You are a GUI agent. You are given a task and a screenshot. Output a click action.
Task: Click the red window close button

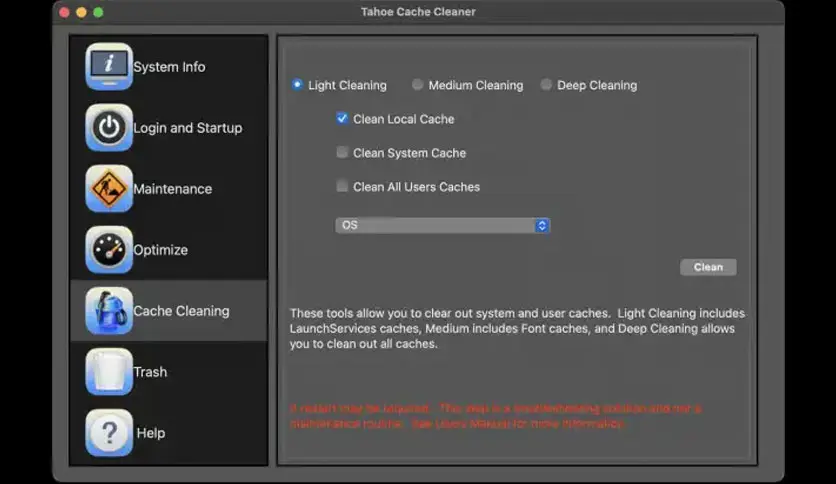(65, 12)
